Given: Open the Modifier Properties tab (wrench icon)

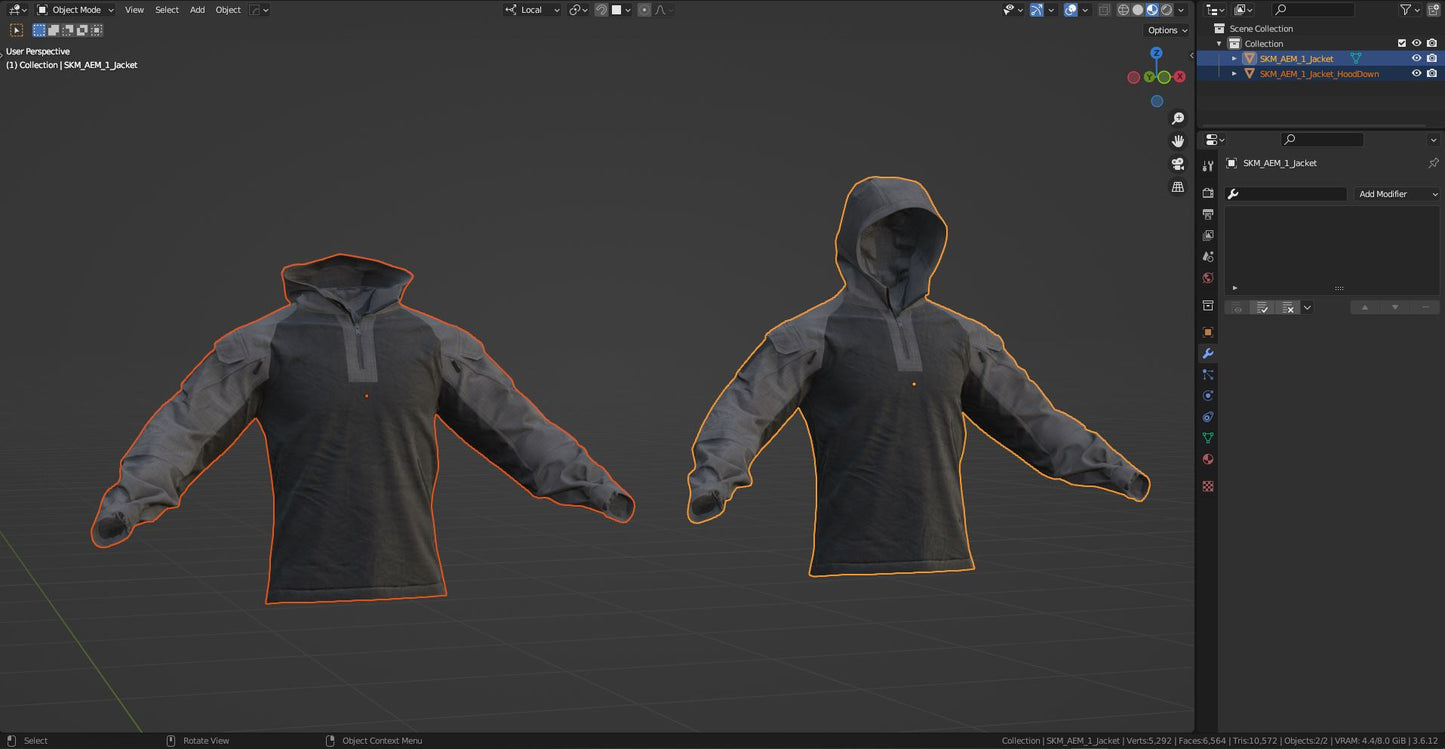Looking at the screenshot, I should click(1207, 353).
